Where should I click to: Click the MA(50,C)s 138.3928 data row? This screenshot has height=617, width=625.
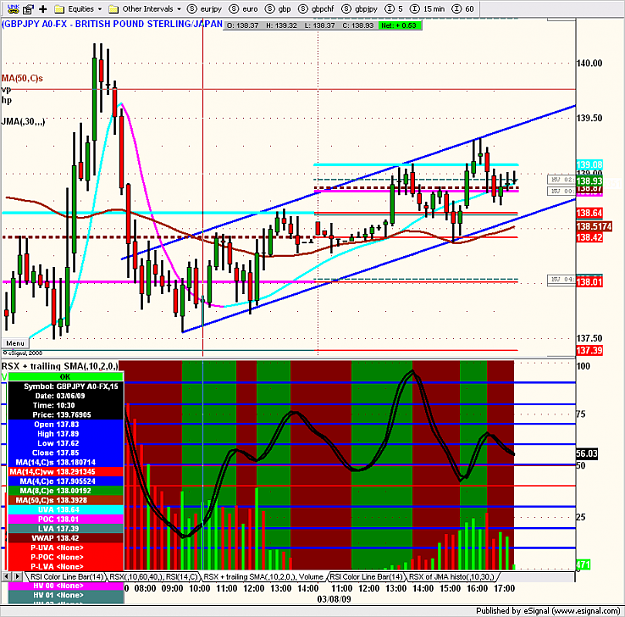point(65,500)
